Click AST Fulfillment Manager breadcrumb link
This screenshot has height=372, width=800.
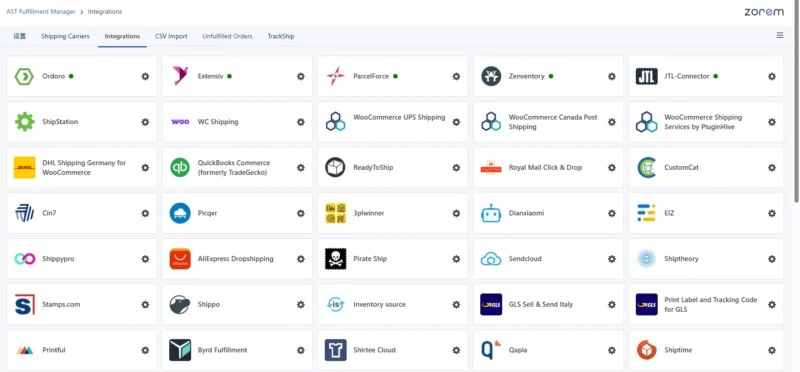[x=41, y=11]
